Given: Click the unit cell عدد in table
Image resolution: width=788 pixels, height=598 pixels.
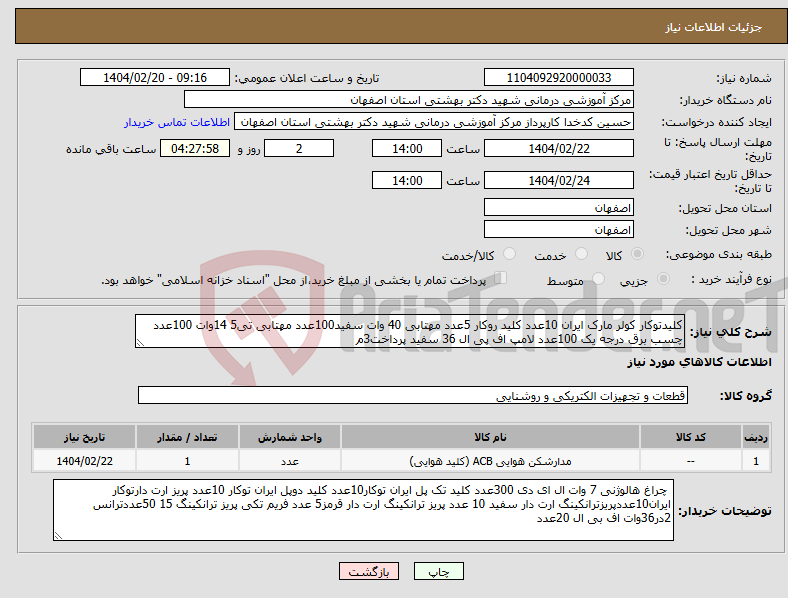Looking at the screenshot, I should point(290,461).
